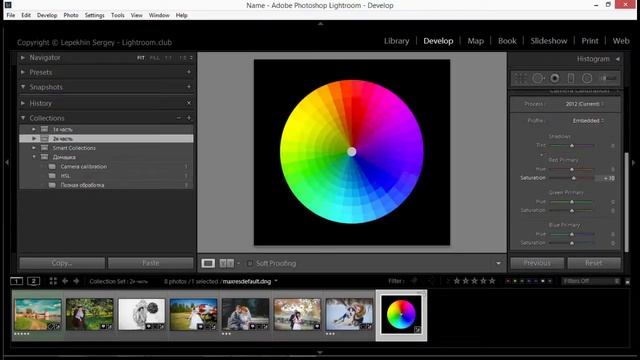Click the Paste button
The width and height of the screenshot is (640, 360).
(151, 263)
